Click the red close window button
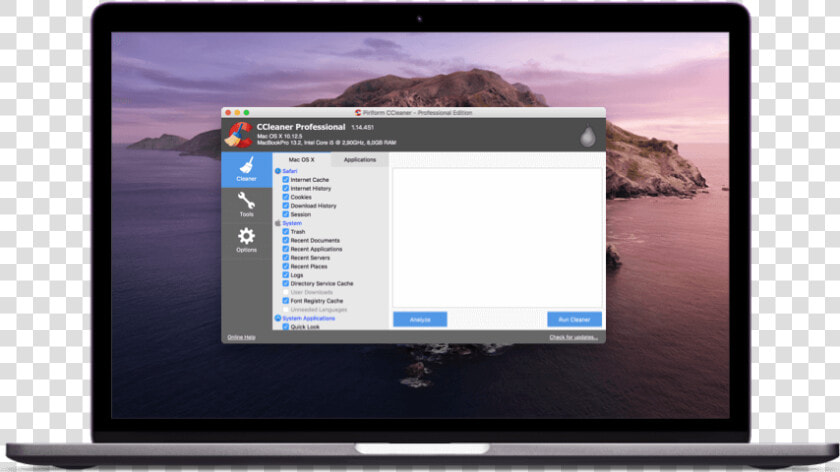Screen dimensions: 840x472 (228, 113)
